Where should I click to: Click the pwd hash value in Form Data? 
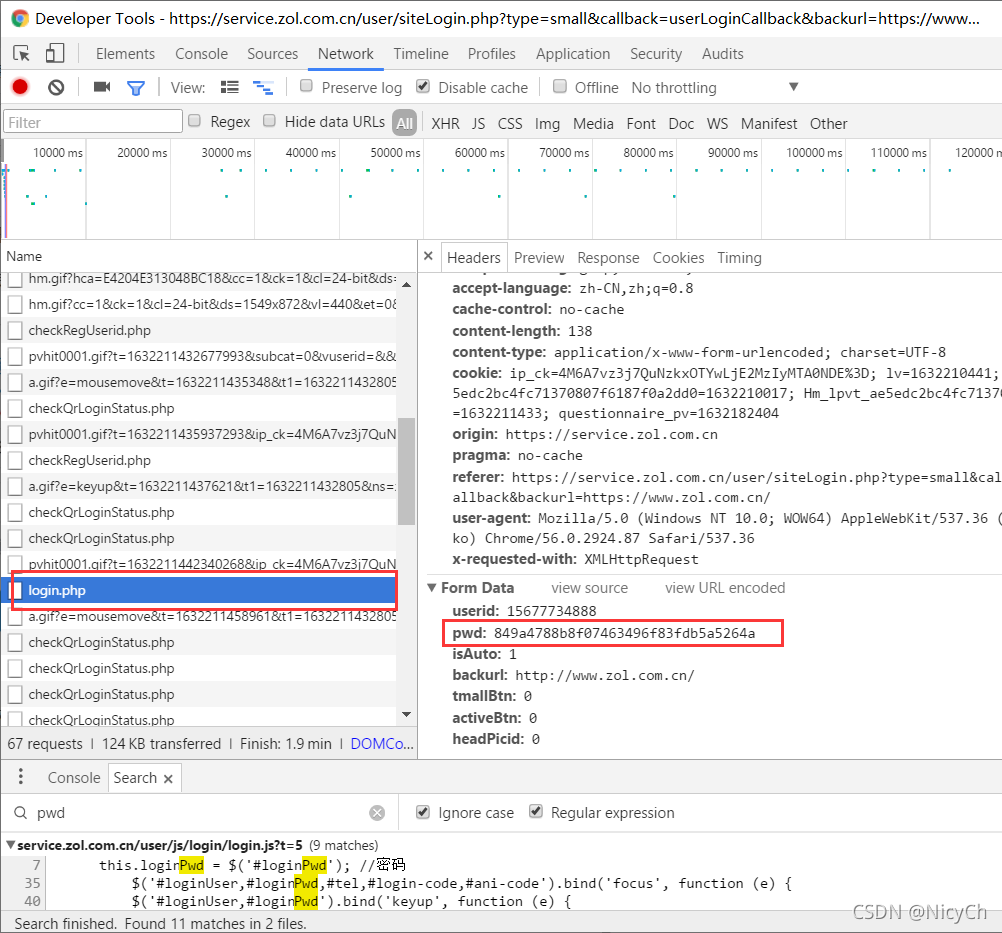pyautogui.click(x=624, y=633)
